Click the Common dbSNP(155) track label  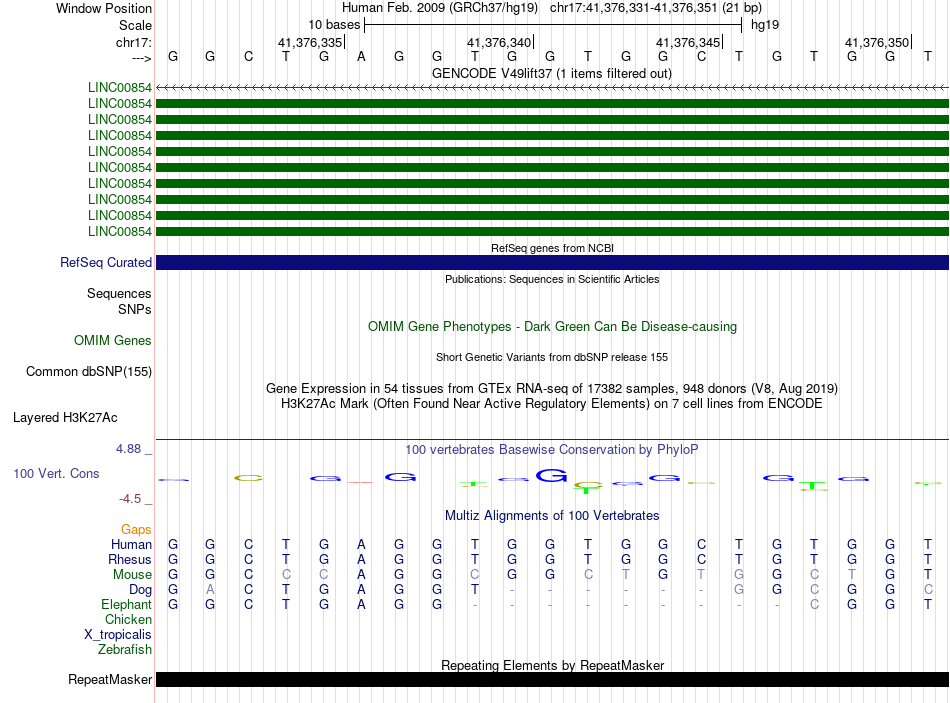pos(89,371)
